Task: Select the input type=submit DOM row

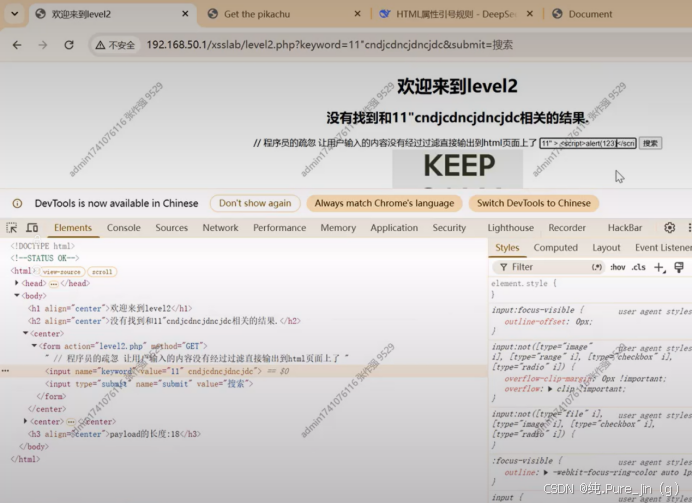Action: pyautogui.click(x=149, y=384)
